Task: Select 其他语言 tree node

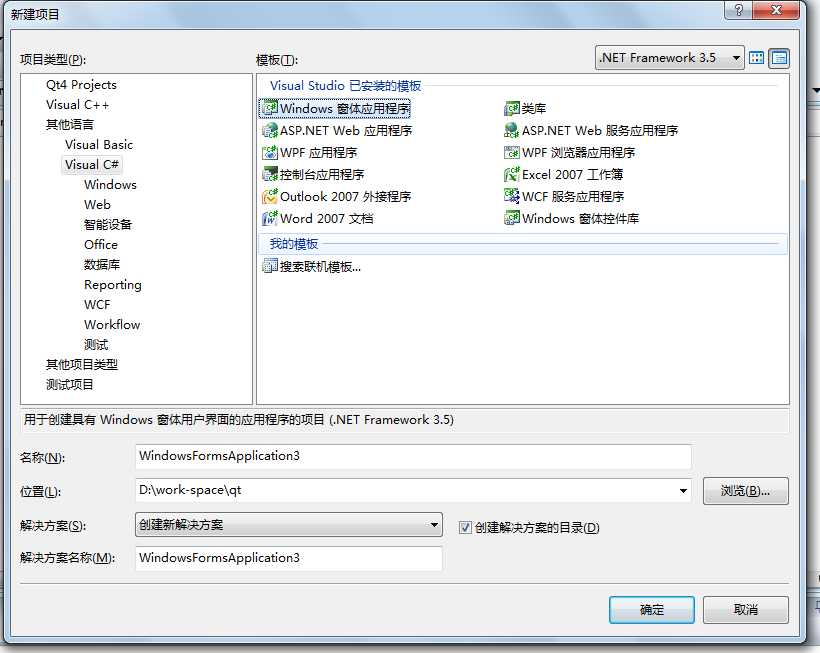Action: 70,124
